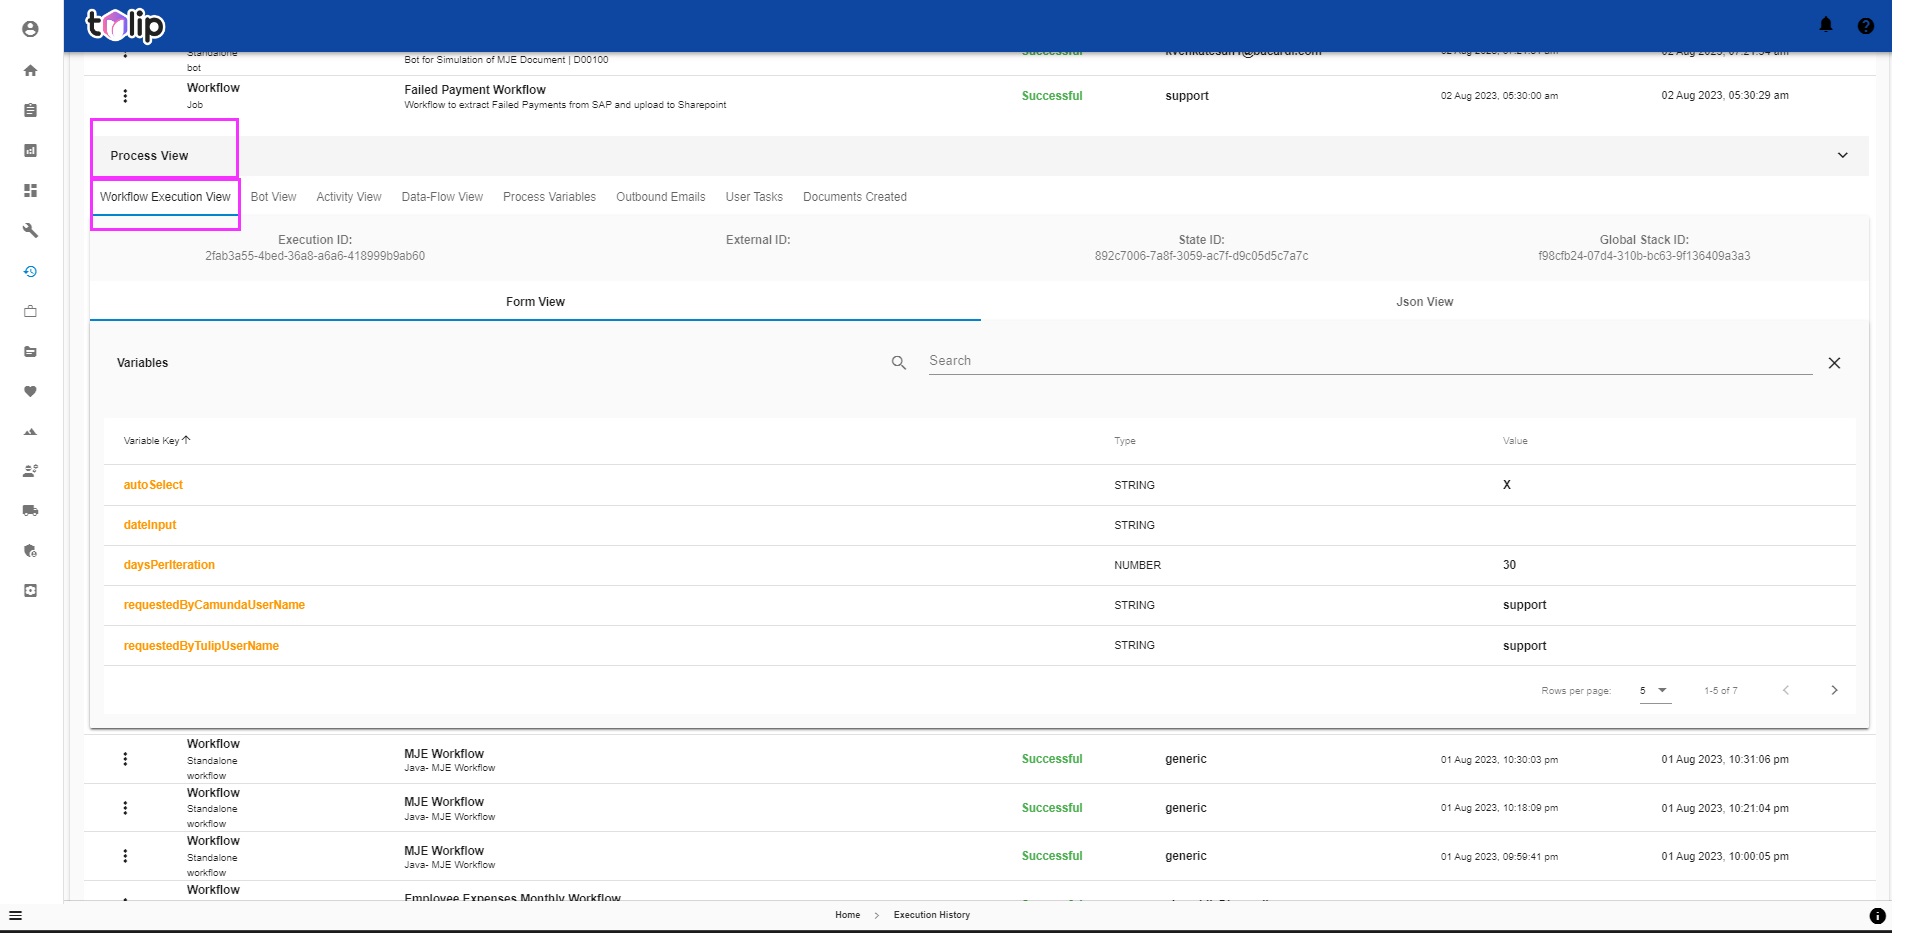The width and height of the screenshot is (1920, 937).
Task: Click into the variables Search field
Action: [1370, 361]
